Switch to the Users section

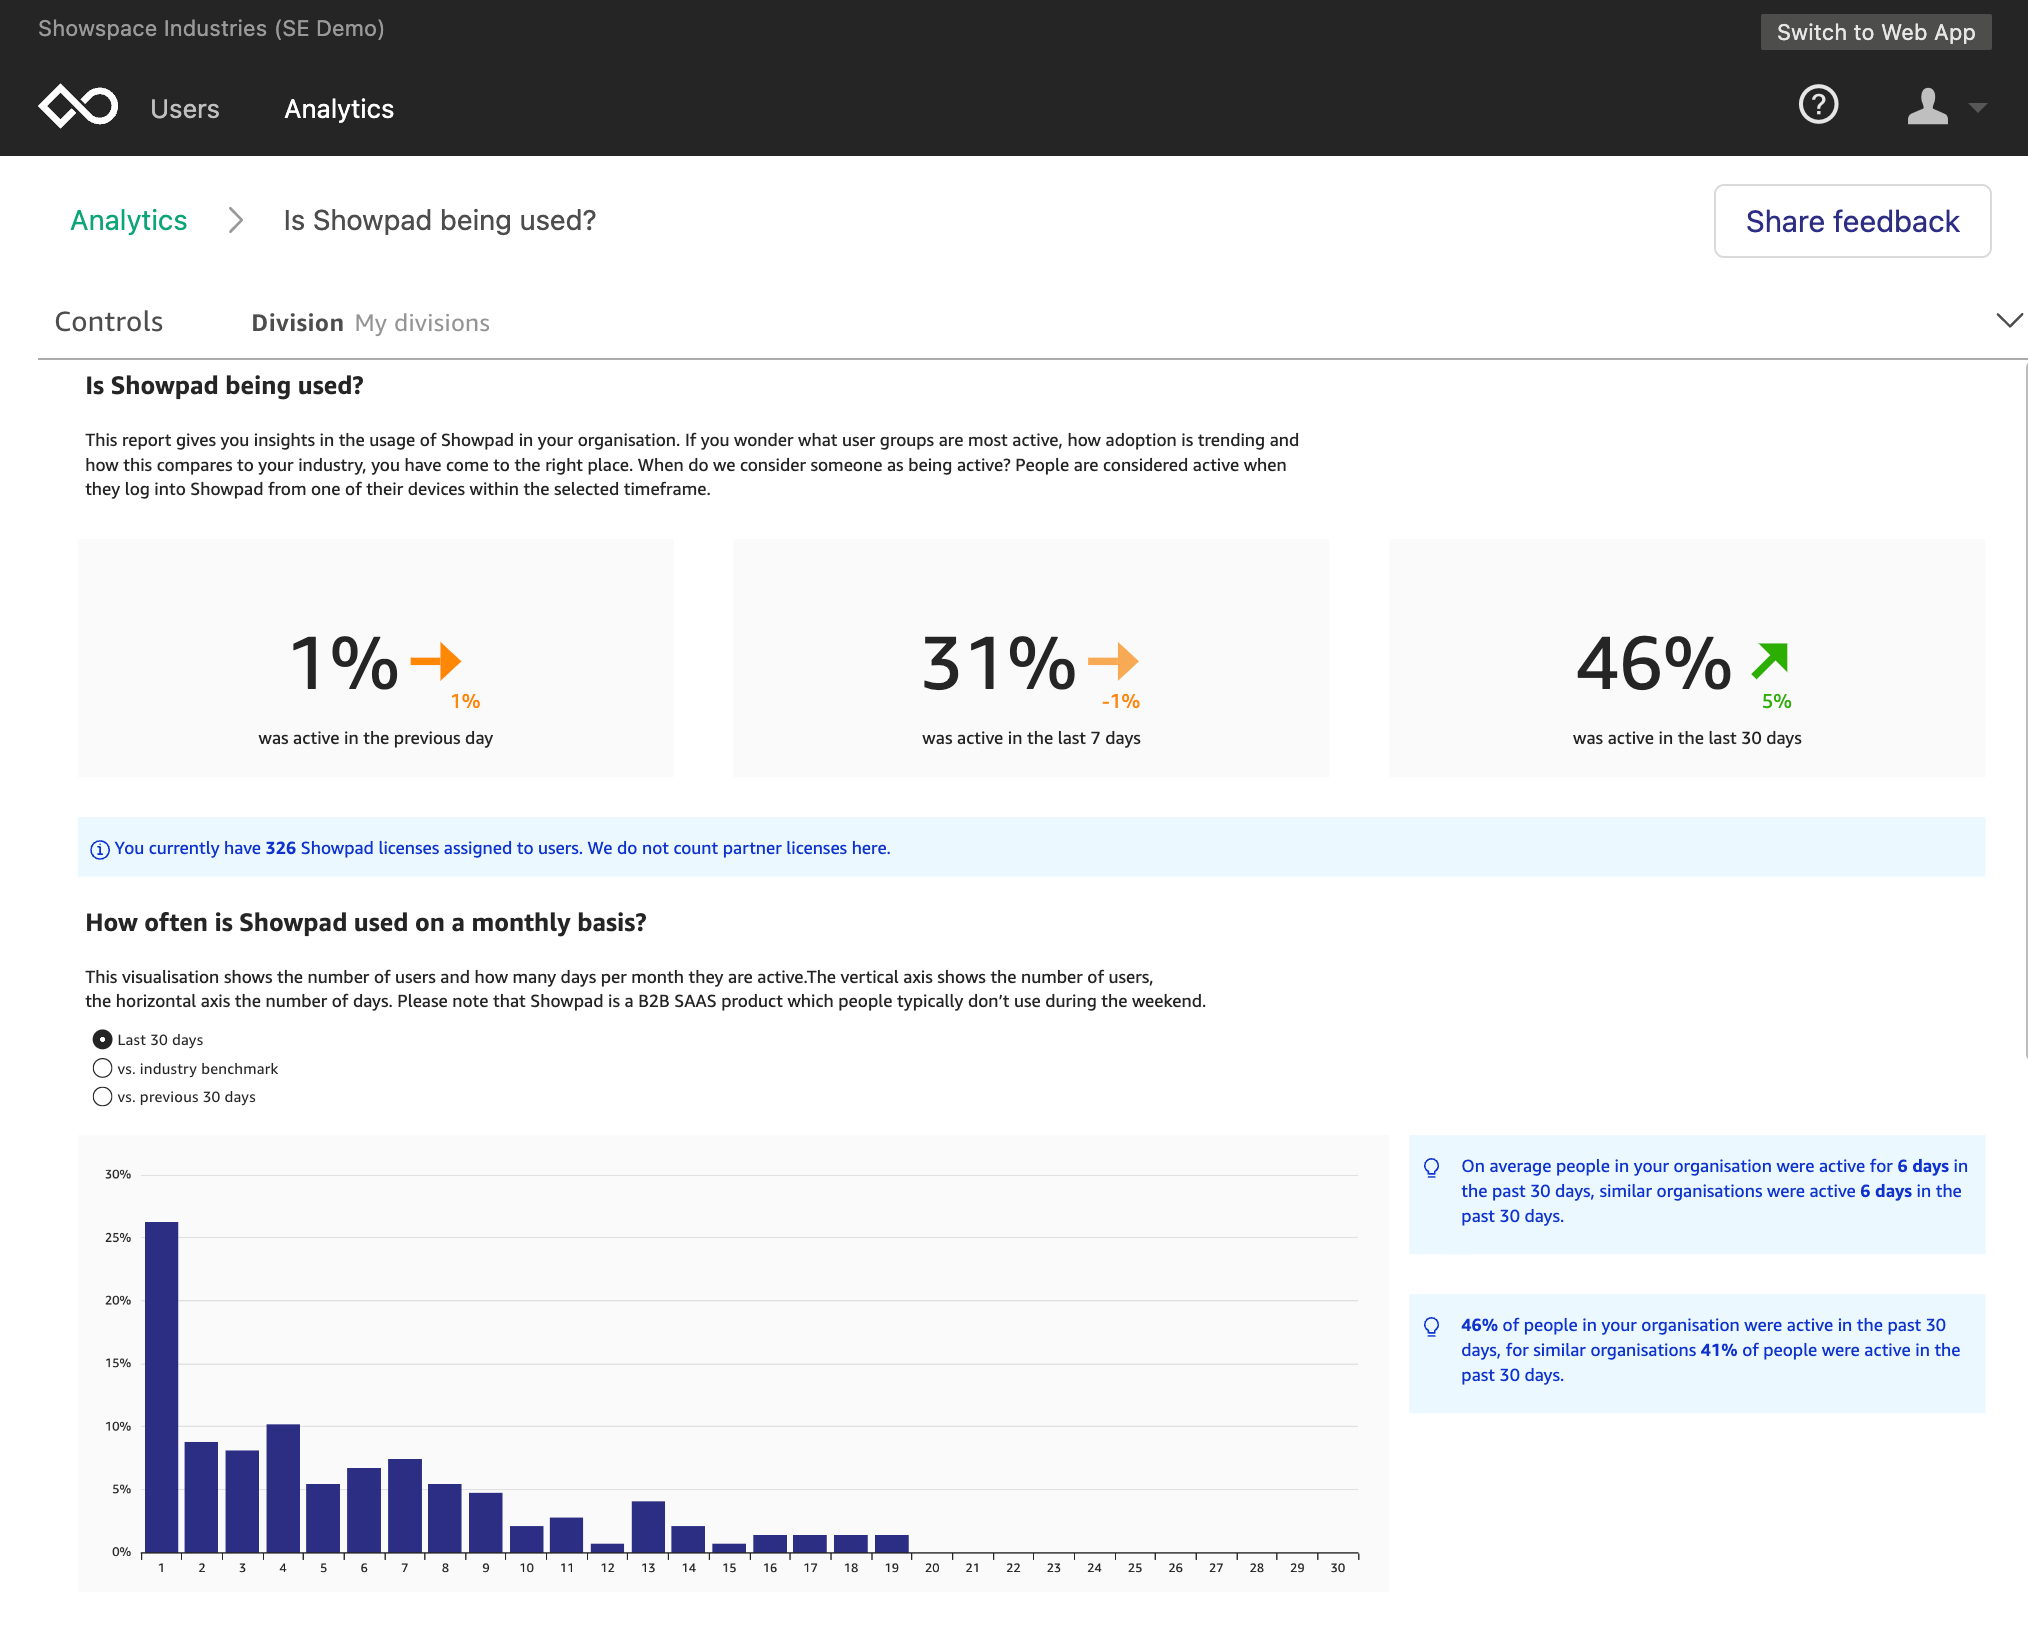click(x=184, y=108)
